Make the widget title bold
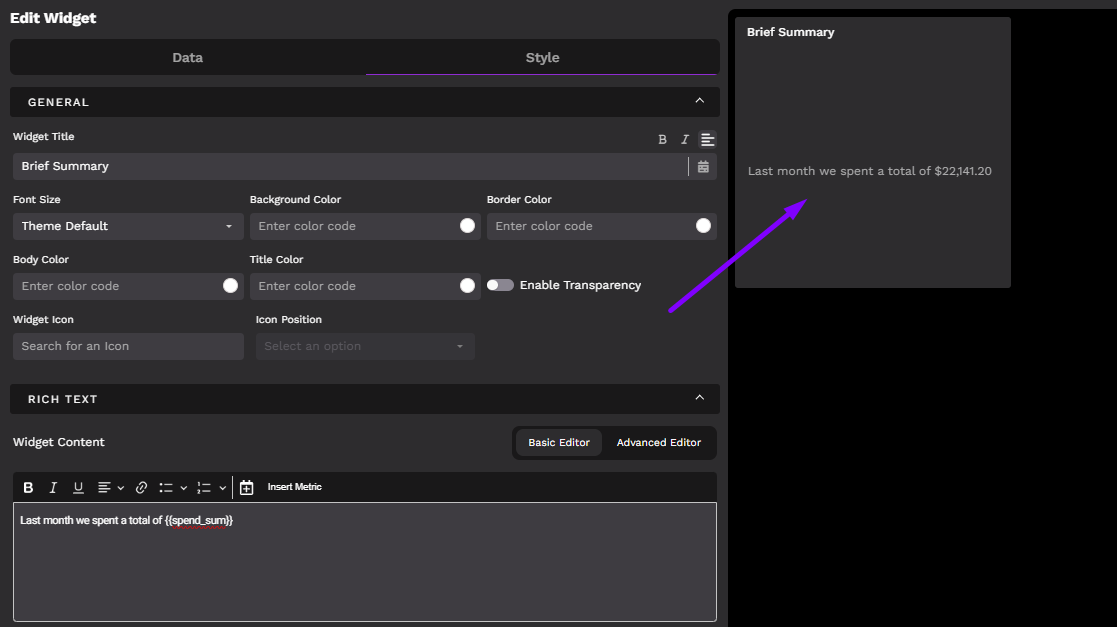Image resolution: width=1117 pixels, height=627 pixels. coord(662,140)
